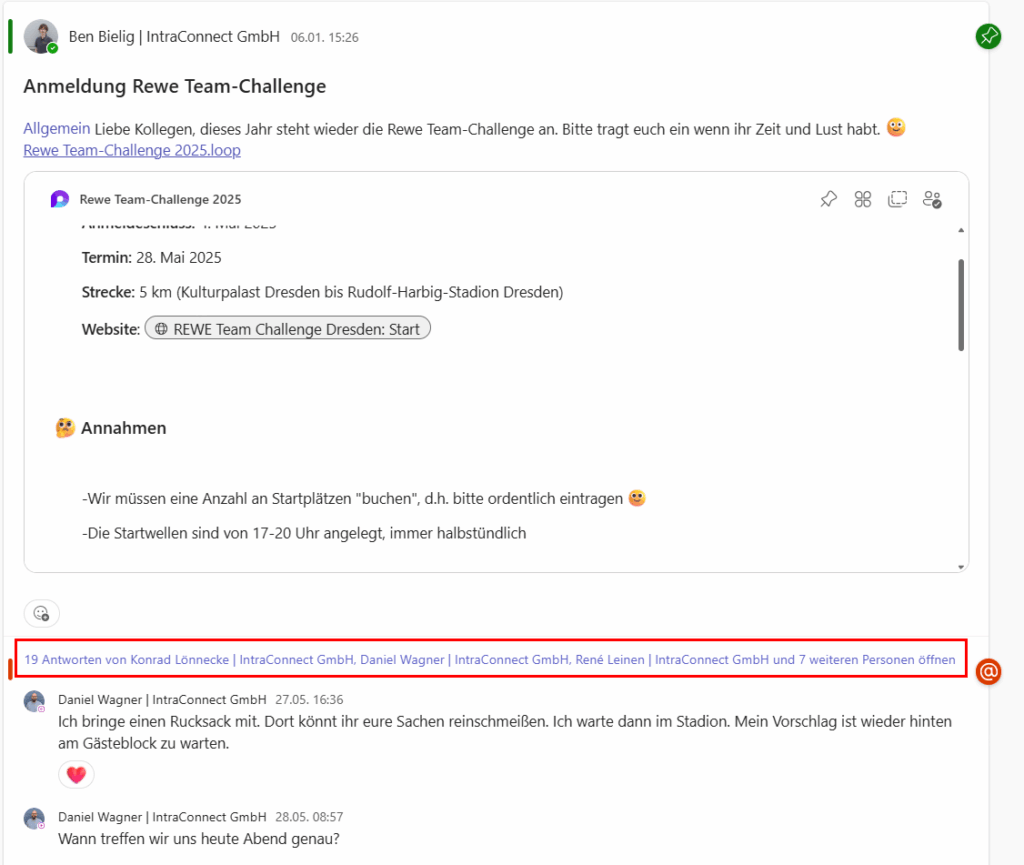Open the Loop apps grid icon
The height and width of the screenshot is (865, 1024).
(x=863, y=199)
